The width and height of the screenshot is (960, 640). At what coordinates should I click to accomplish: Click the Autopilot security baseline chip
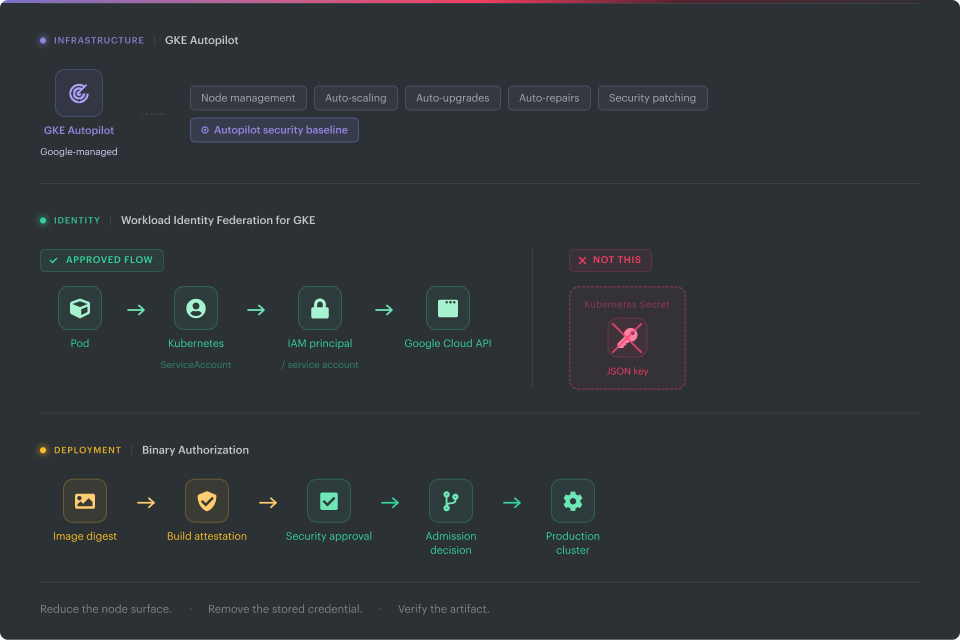[274, 130]
